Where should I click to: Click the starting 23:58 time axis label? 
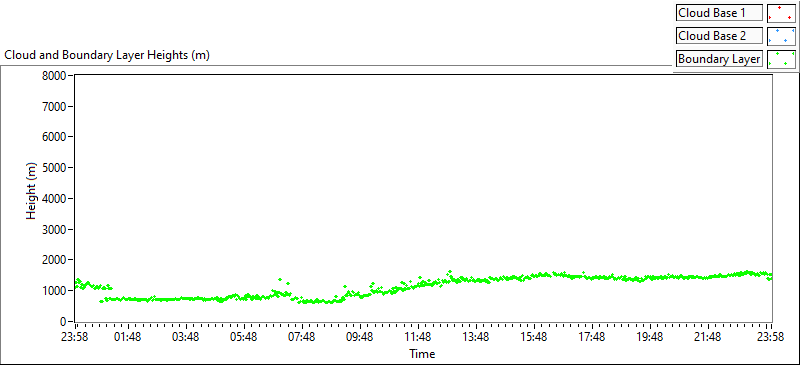pos(75,336)
